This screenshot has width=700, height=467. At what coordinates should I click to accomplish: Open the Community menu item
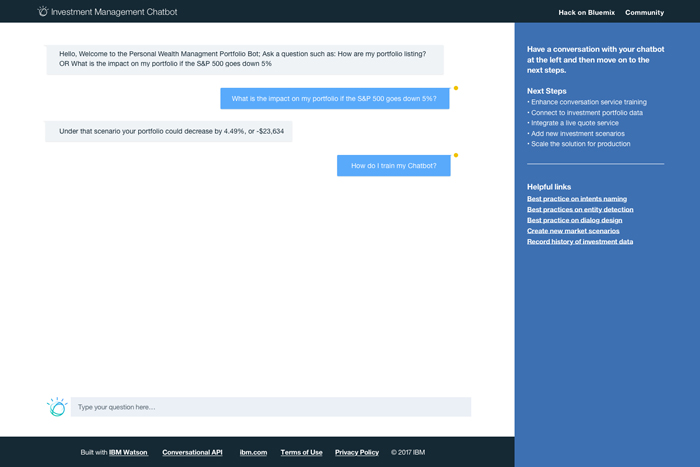tap(644, 13)
